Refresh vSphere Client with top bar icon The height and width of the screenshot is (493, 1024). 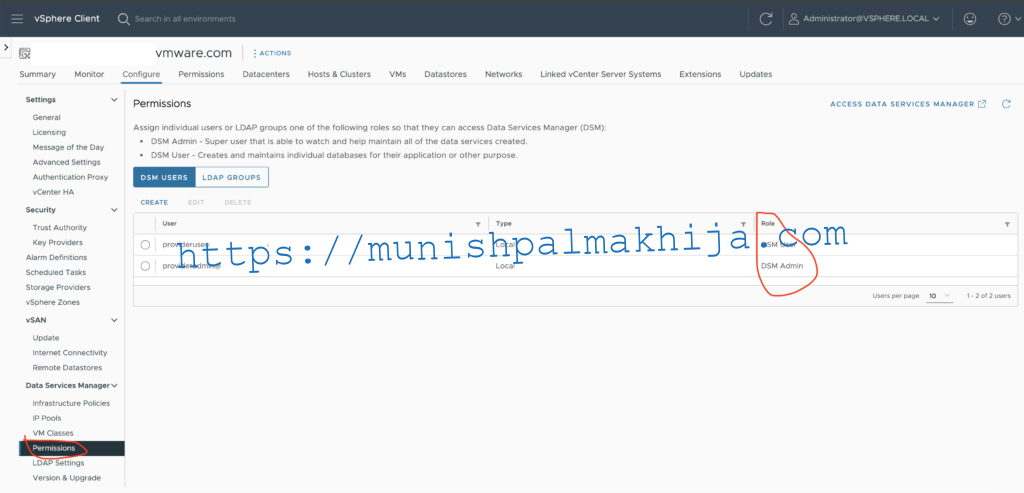[x=766, y=19]
